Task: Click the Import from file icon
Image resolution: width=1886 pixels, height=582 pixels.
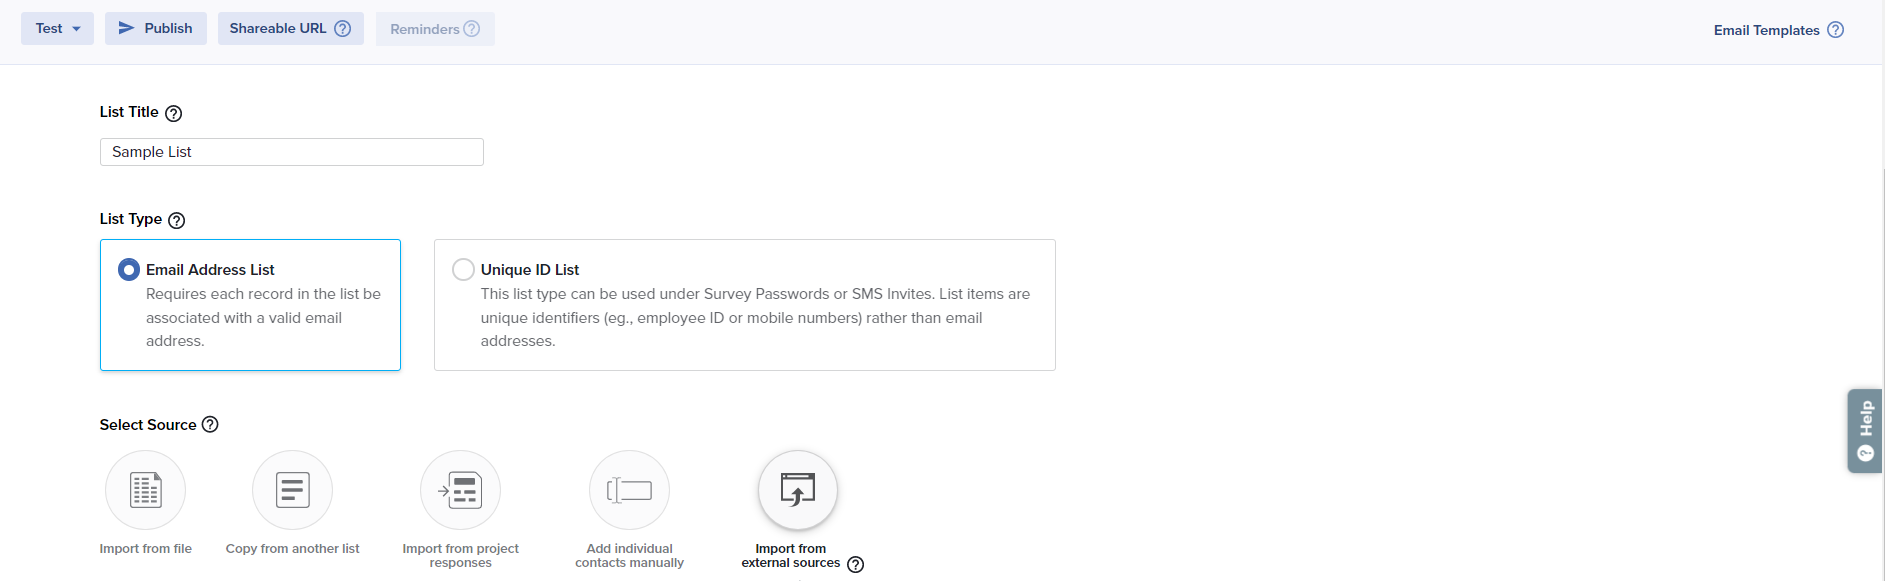Action: pyautogui.click(x=146, y=490)
